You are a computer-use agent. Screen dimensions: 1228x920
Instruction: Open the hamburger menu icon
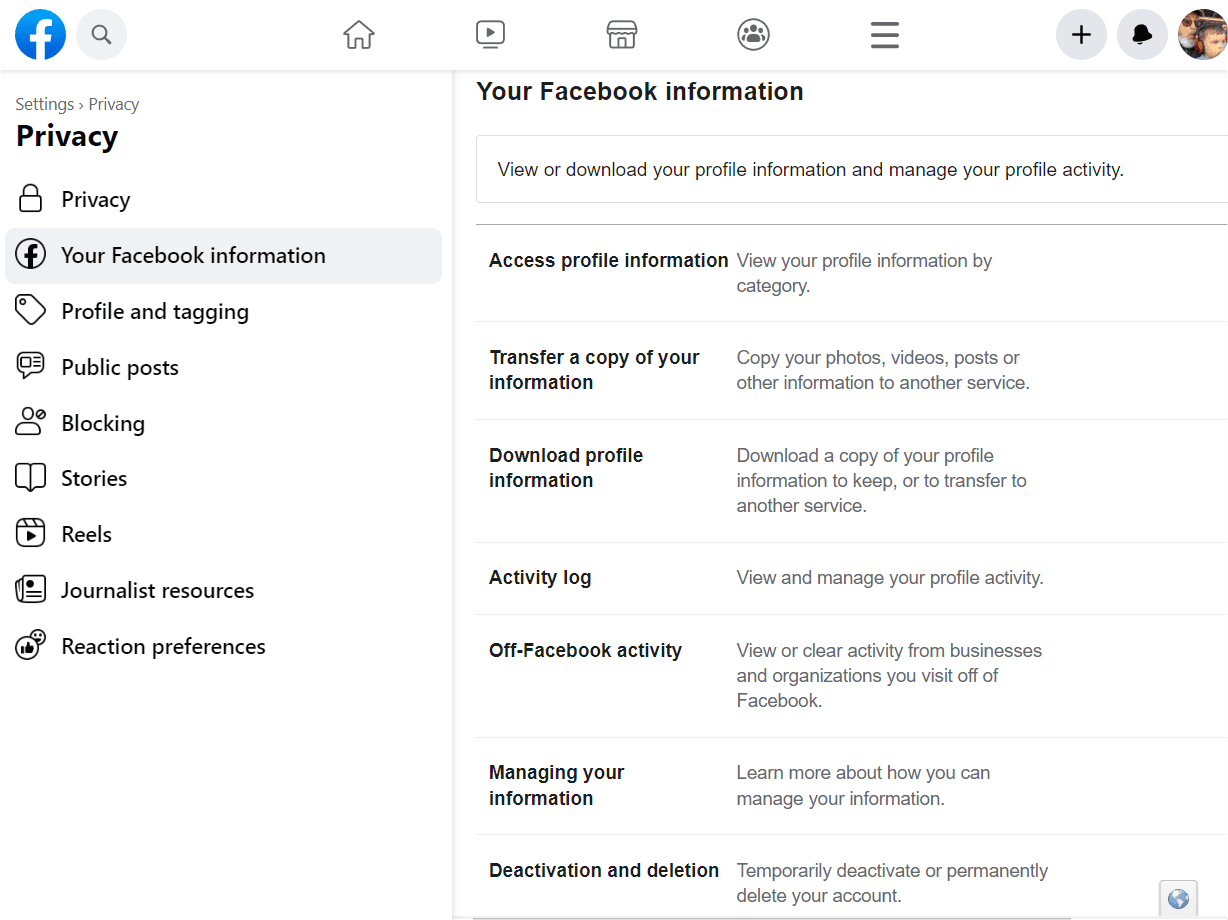click(x=884, y=34)
